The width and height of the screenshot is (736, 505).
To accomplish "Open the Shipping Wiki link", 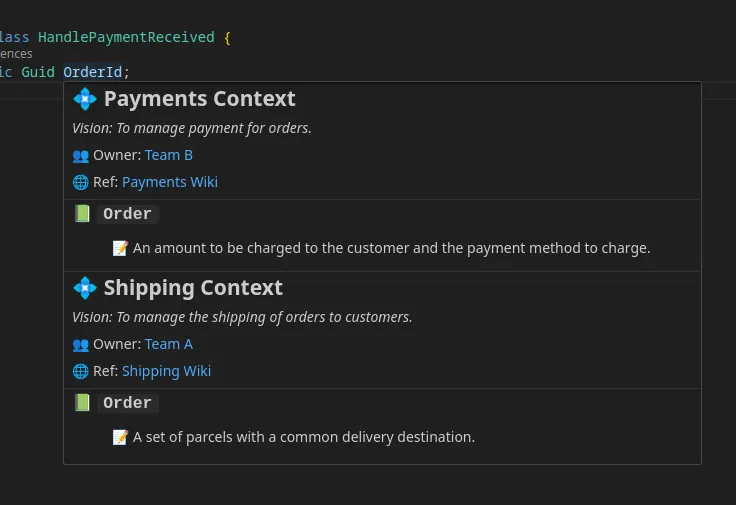I will (x=166, y=371).
